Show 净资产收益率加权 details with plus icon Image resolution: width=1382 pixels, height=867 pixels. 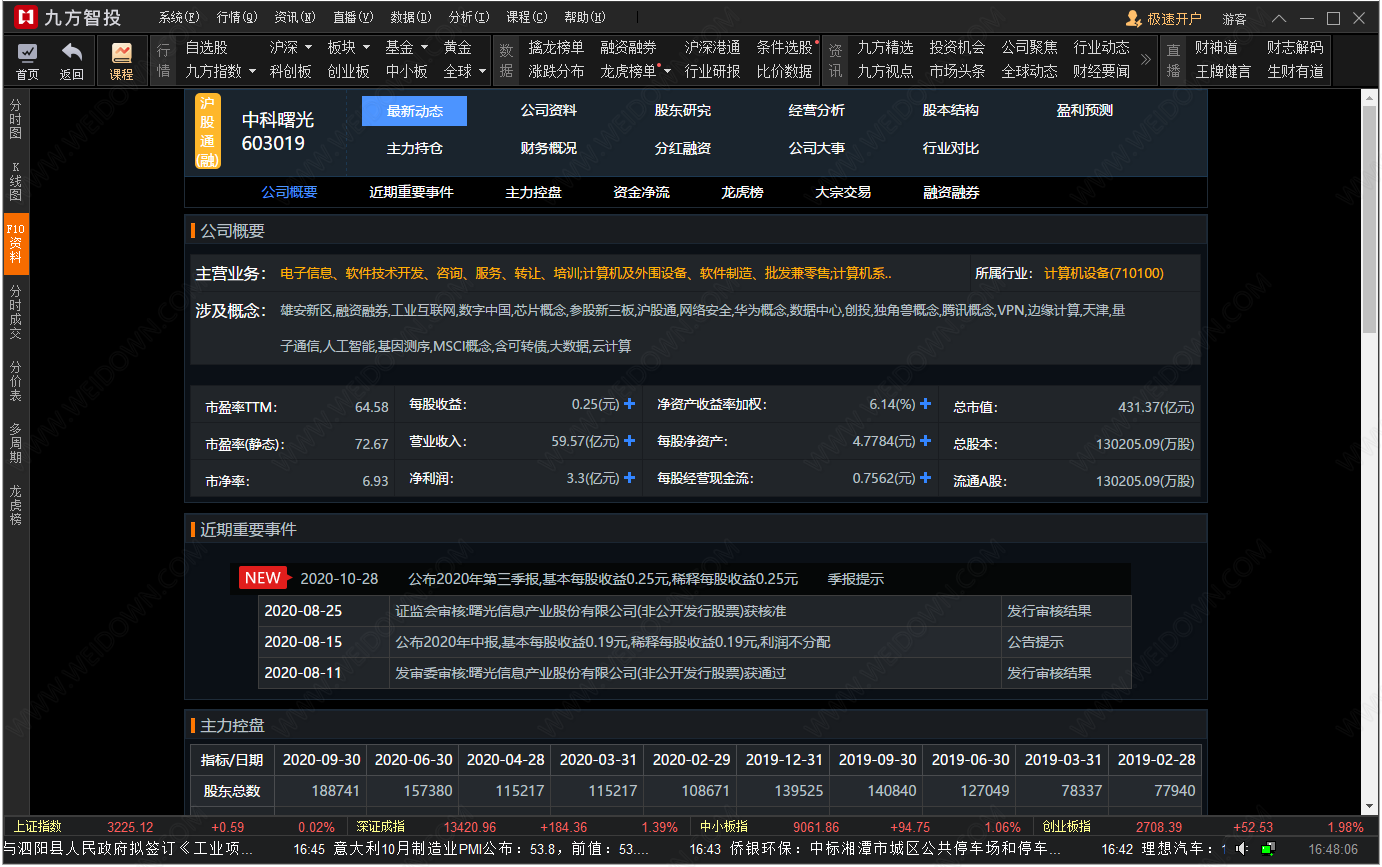[x=926, y=404]
